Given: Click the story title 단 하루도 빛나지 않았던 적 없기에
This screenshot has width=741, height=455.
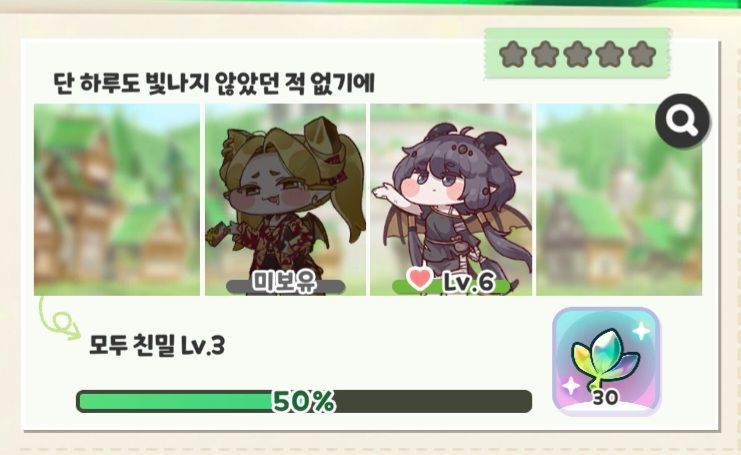Looking at the screenshot, I should (x=215, y=83).
